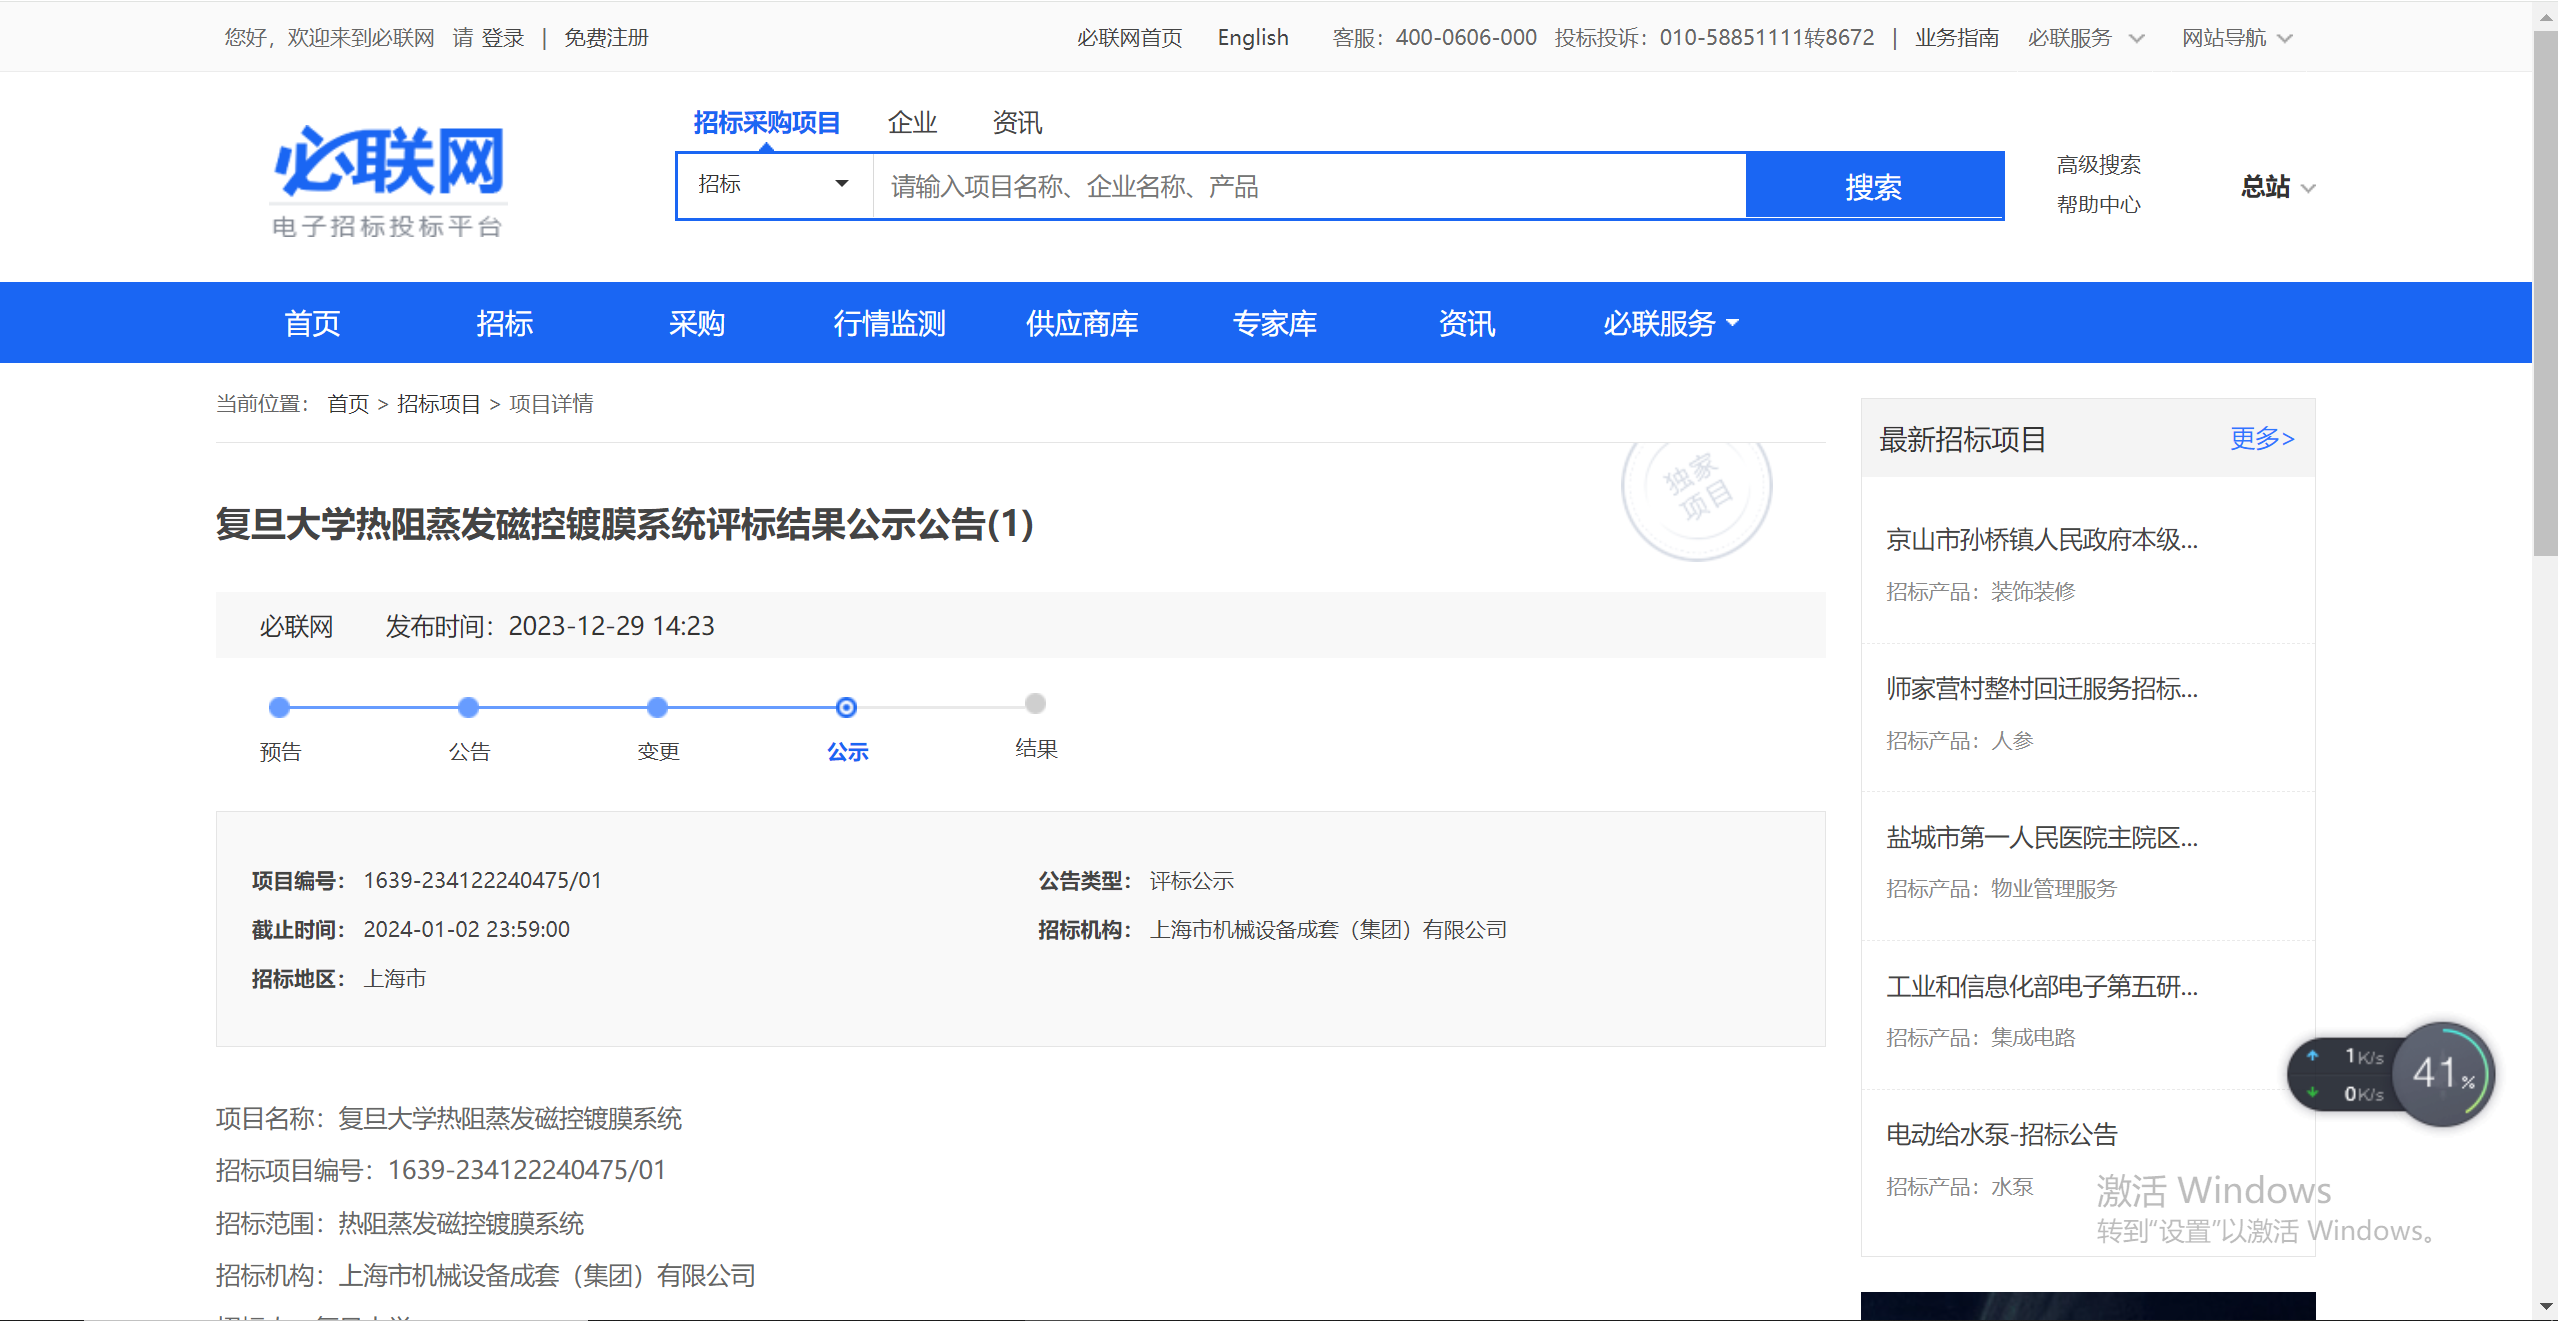
Task: Switch to the 资讯 search tab
Action: [1017, 123]
